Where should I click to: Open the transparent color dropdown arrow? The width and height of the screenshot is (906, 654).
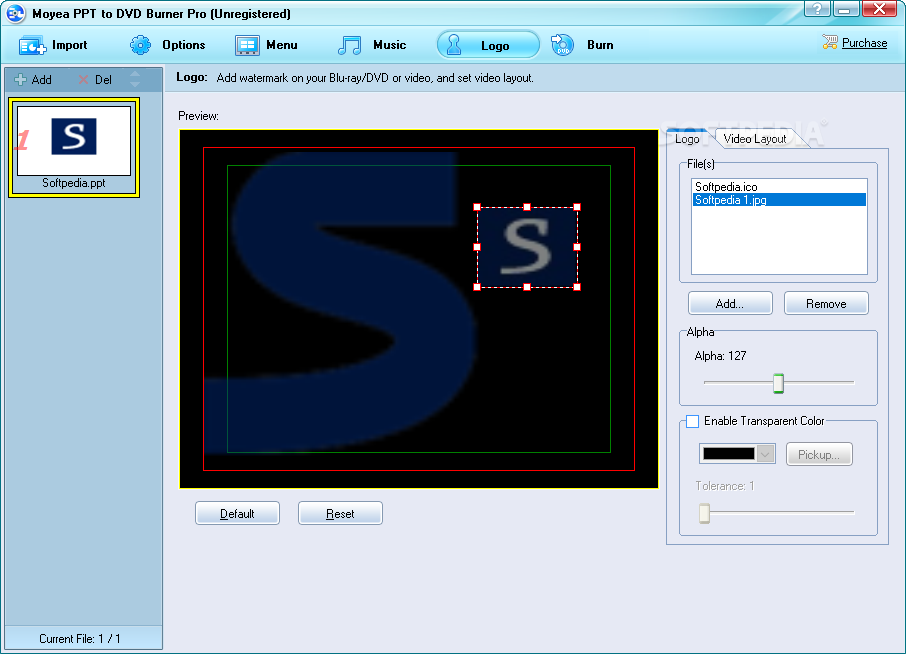[x=766, y=454]
